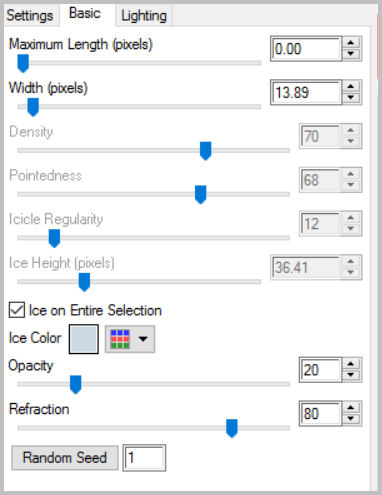Decrease Refraction with the down arrow
The height and width of the screenshot is (495, 382).
click(351, 419)
